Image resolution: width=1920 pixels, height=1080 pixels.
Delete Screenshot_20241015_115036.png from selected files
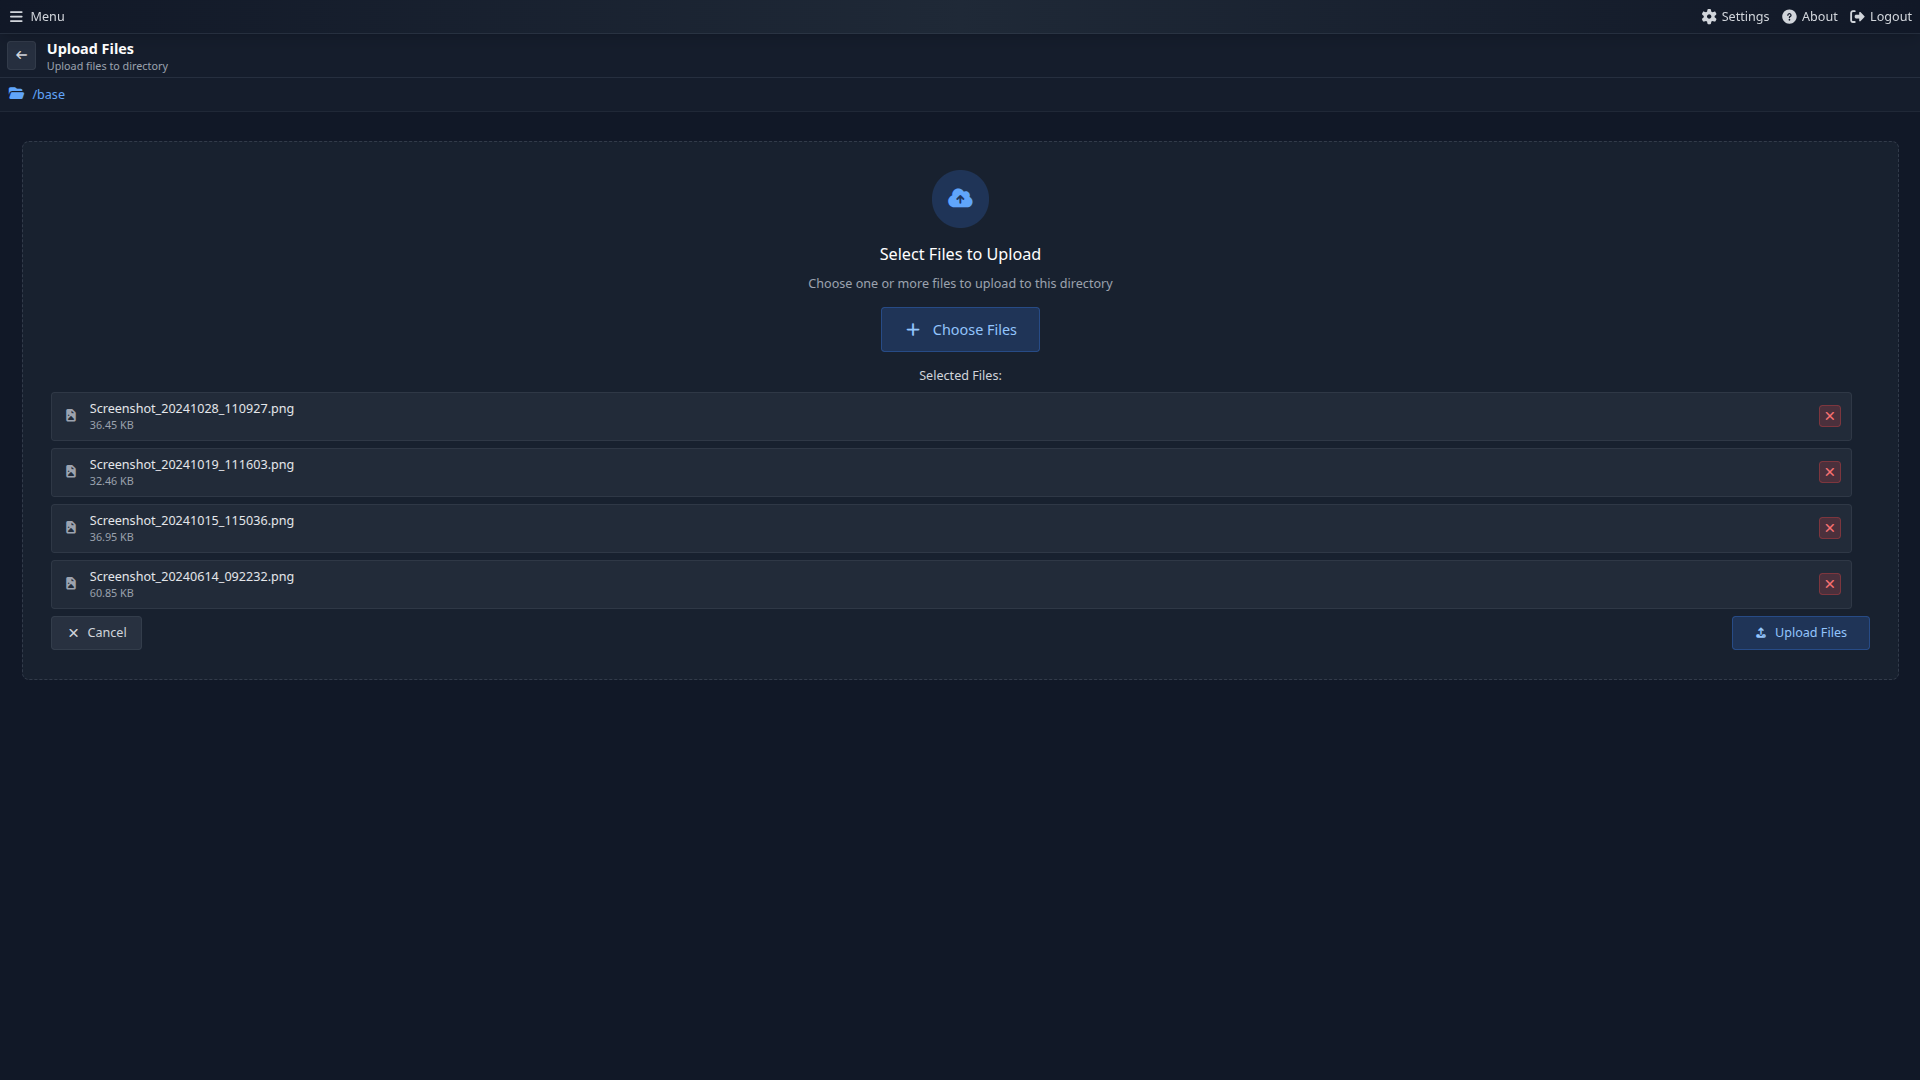point(1829,528)
